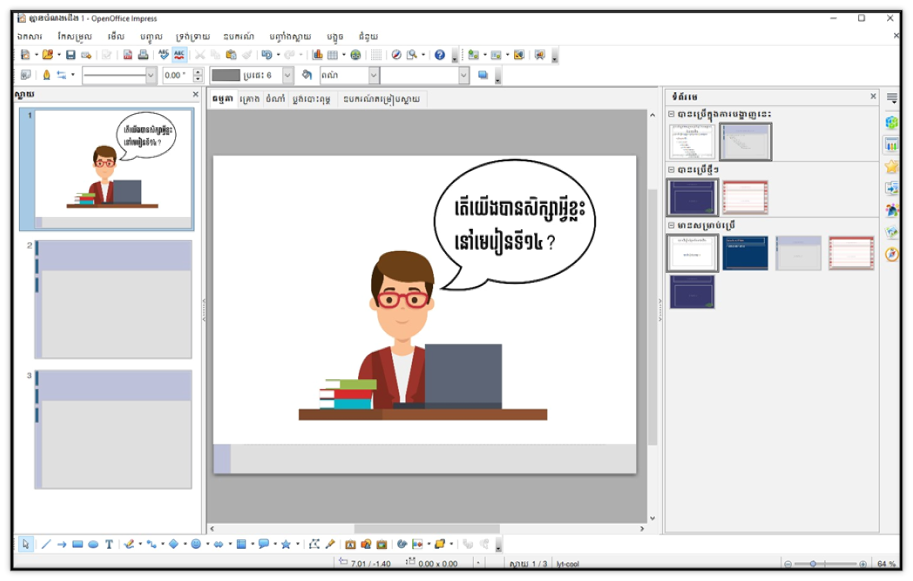Image resolution: width=913 pixels, height=581 pixels.
Task: Open the Custom Animation star icon in sidebar
Action: [x=892, y=166]
